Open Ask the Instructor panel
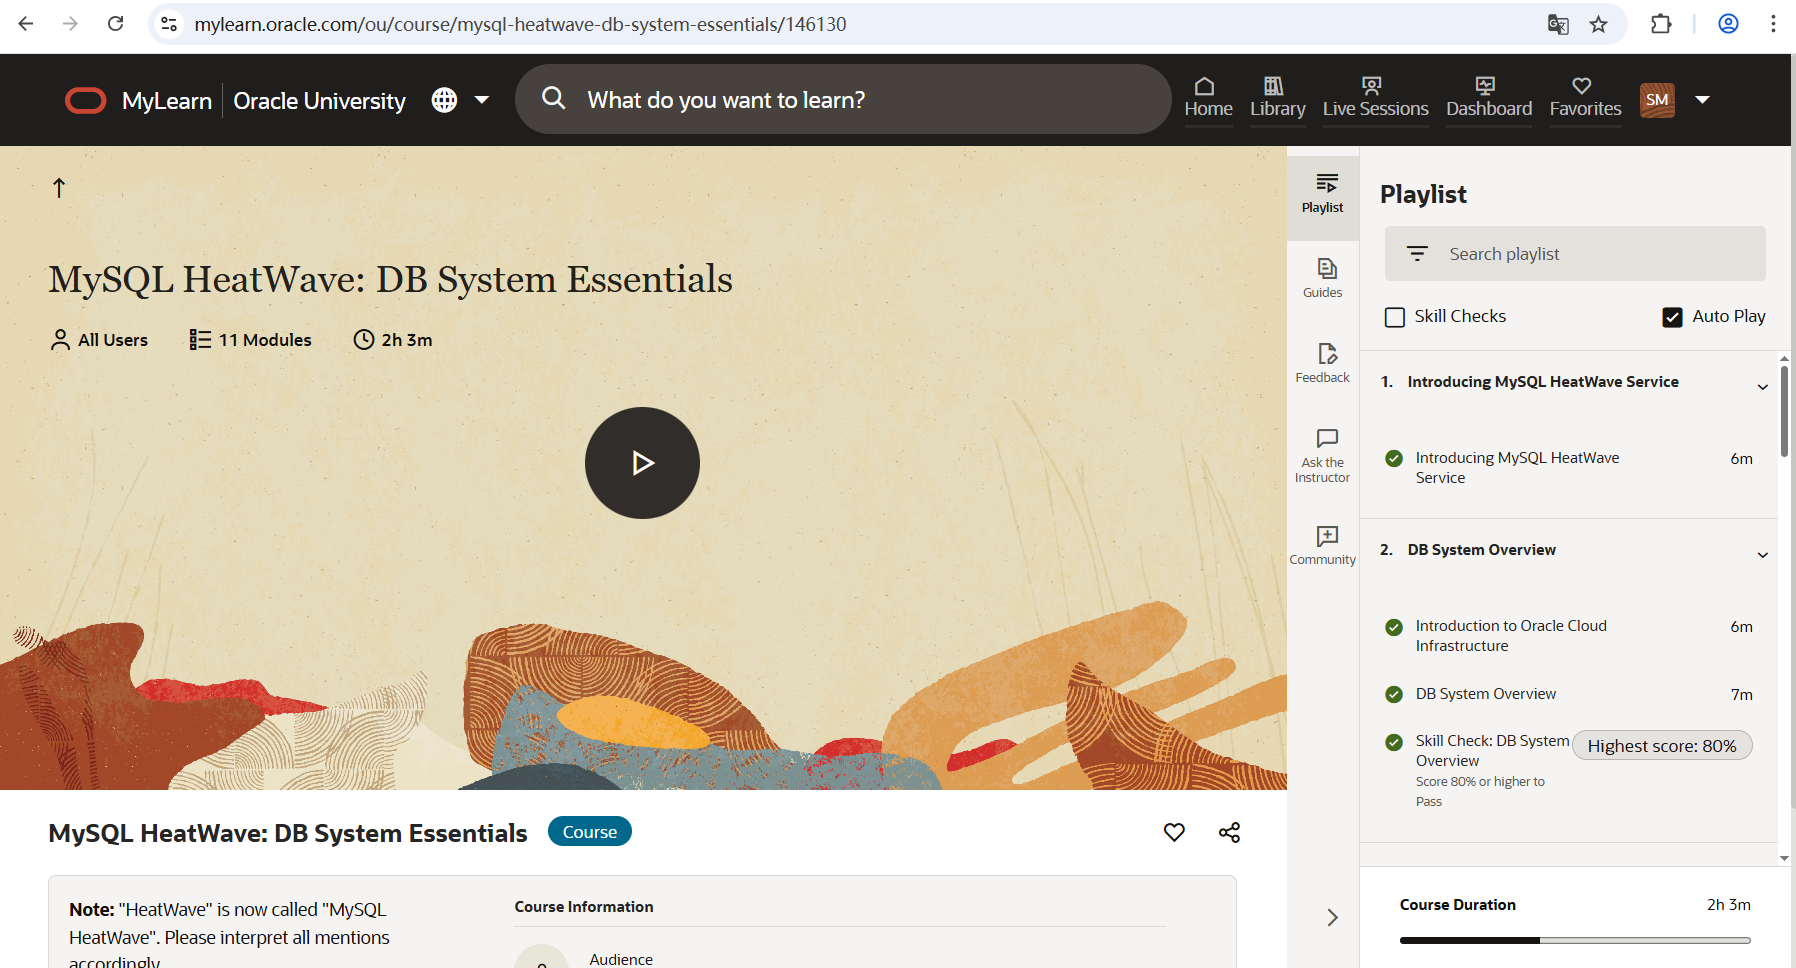 (x=1322, y=456)
